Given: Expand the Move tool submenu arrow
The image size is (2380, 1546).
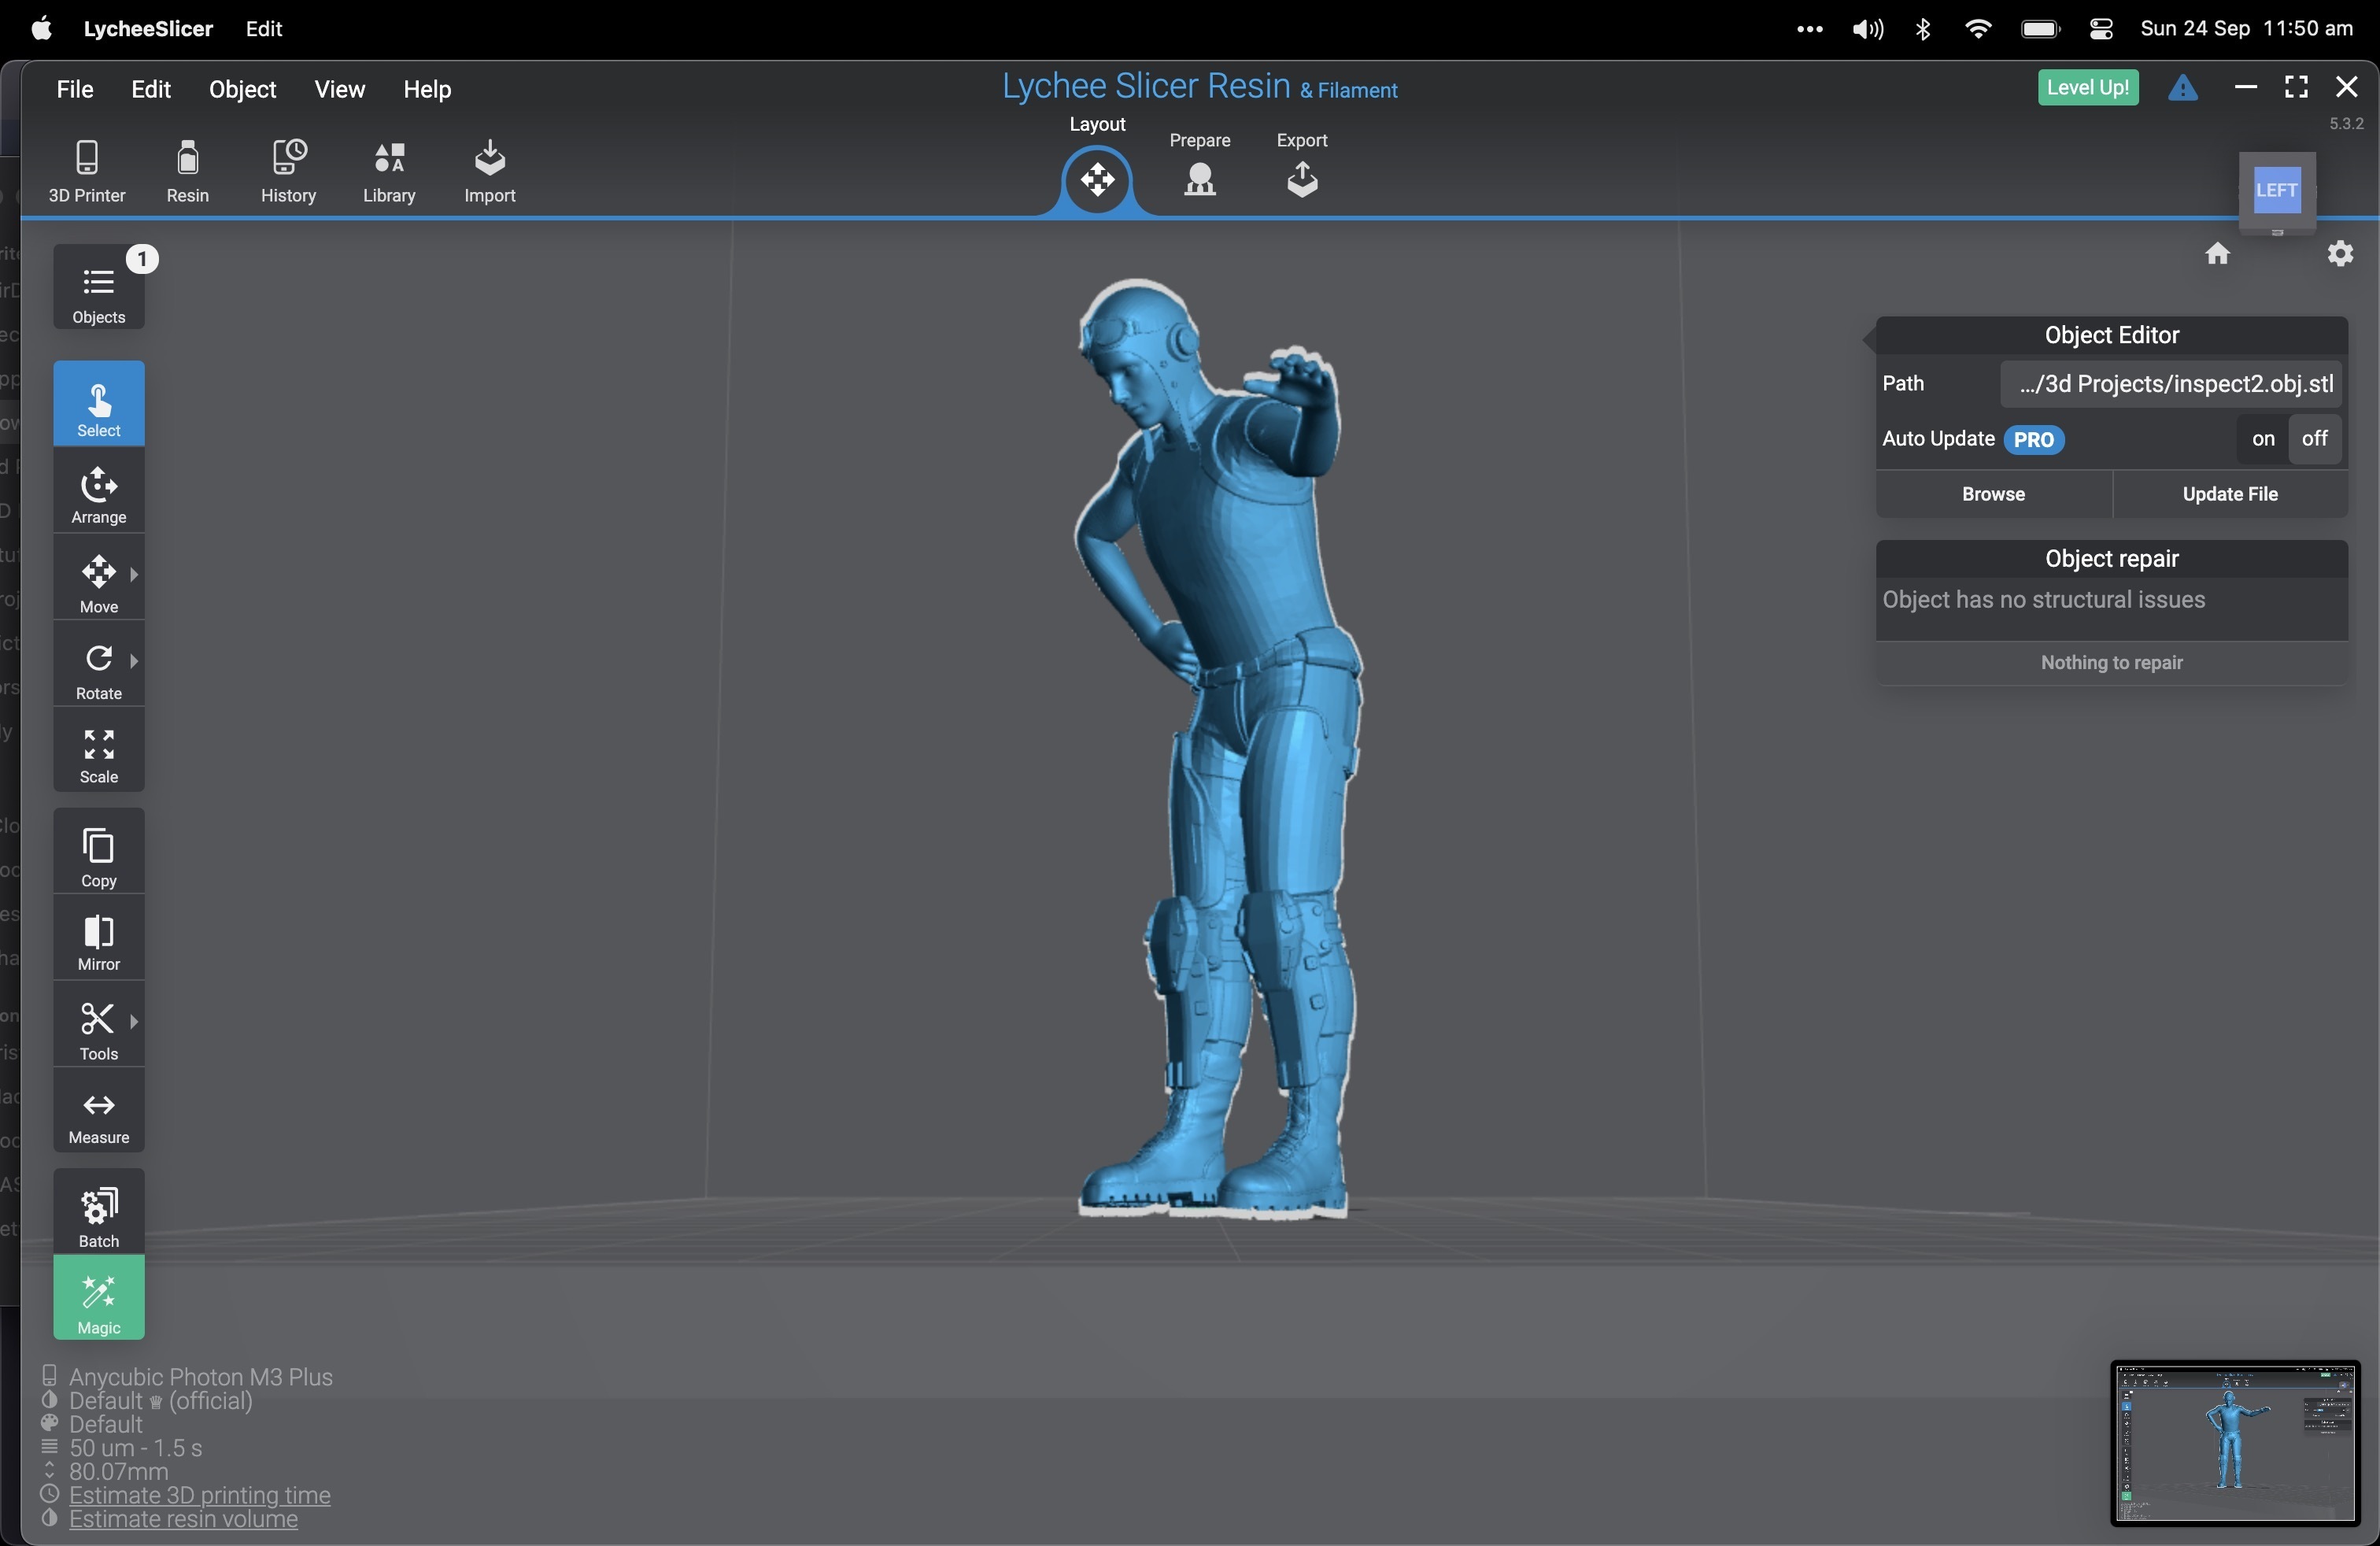Looking at the screenshot, I should tap(134, 574).
